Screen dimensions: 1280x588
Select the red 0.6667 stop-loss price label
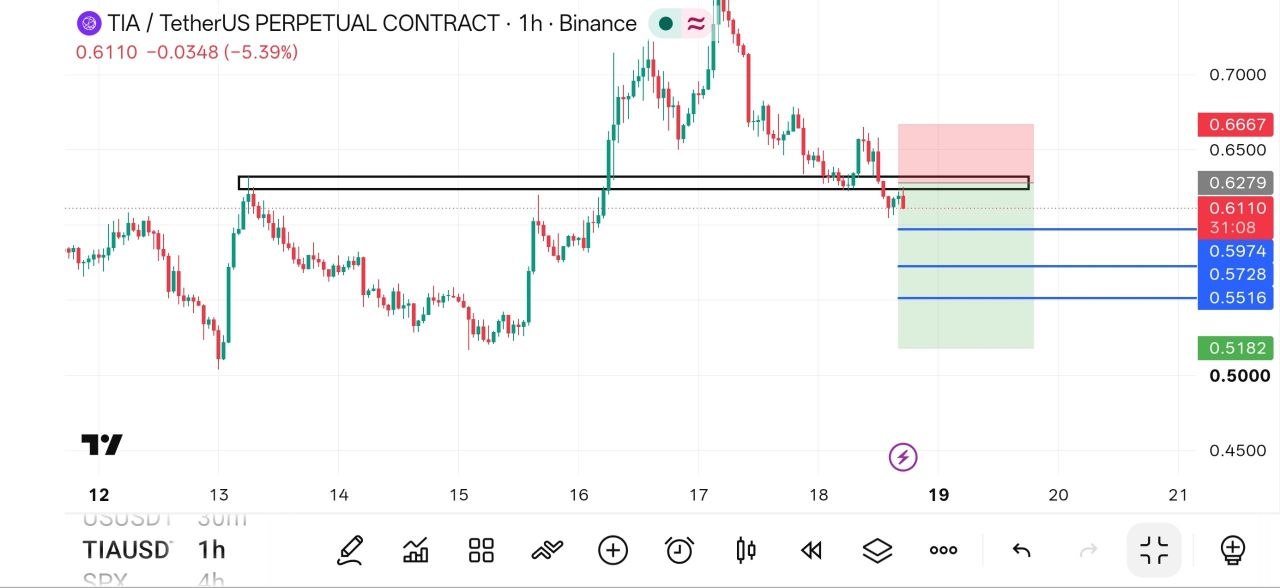(x=1238, y=125)
